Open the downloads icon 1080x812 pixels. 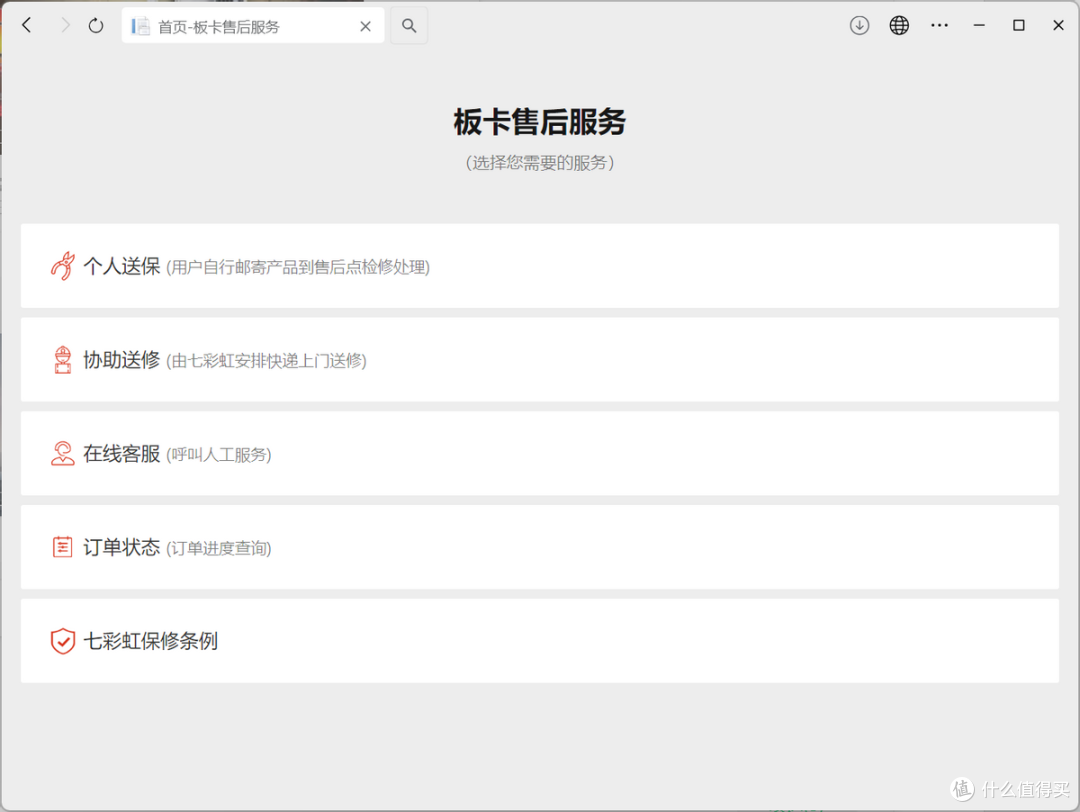coord(859,25)
